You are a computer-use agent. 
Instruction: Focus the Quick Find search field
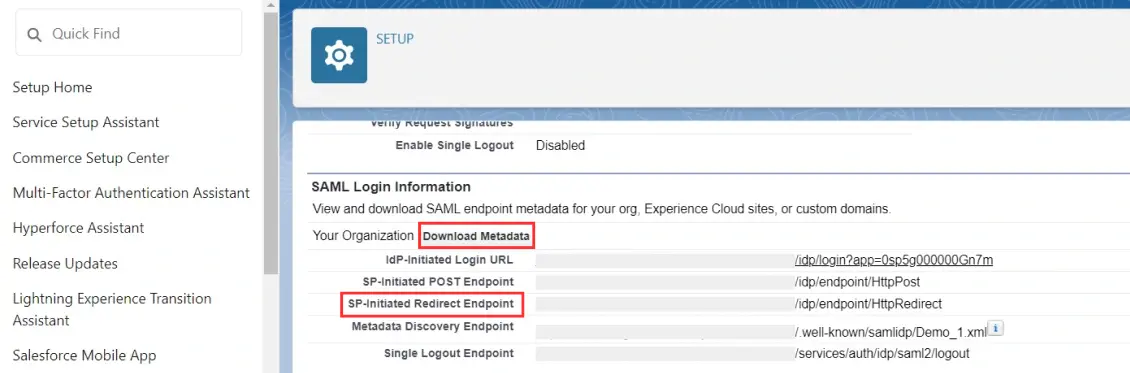pyautogui.click(x=129, y=33)
